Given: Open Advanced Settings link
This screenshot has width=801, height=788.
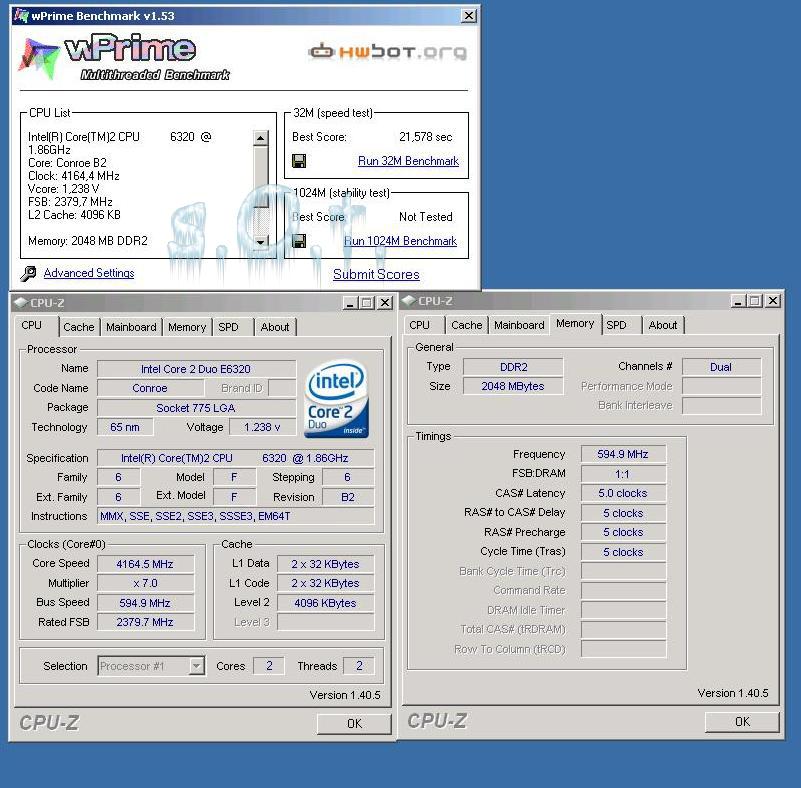Looking at the screenshot, I should pos(89,273).
